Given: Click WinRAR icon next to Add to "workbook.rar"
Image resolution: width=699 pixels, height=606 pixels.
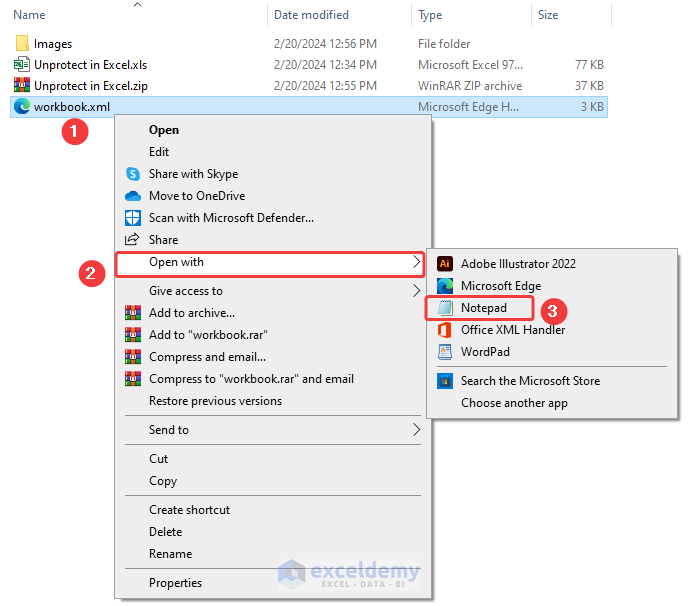Looking at the screenshot, I should [x=133, y=334].
